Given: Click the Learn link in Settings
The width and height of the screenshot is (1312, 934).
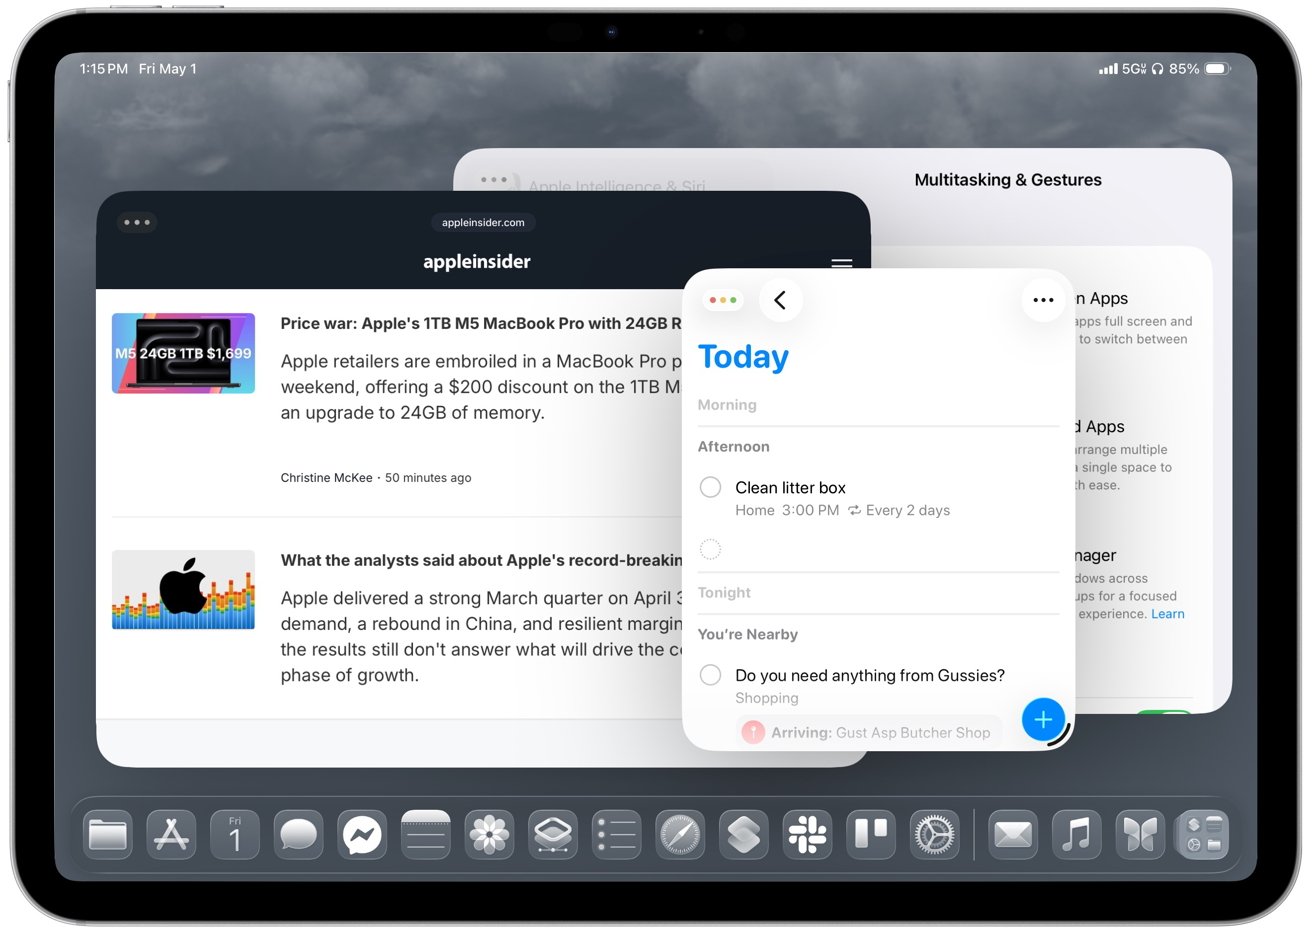Looking at the screenshot, I should pos(1167,614).
